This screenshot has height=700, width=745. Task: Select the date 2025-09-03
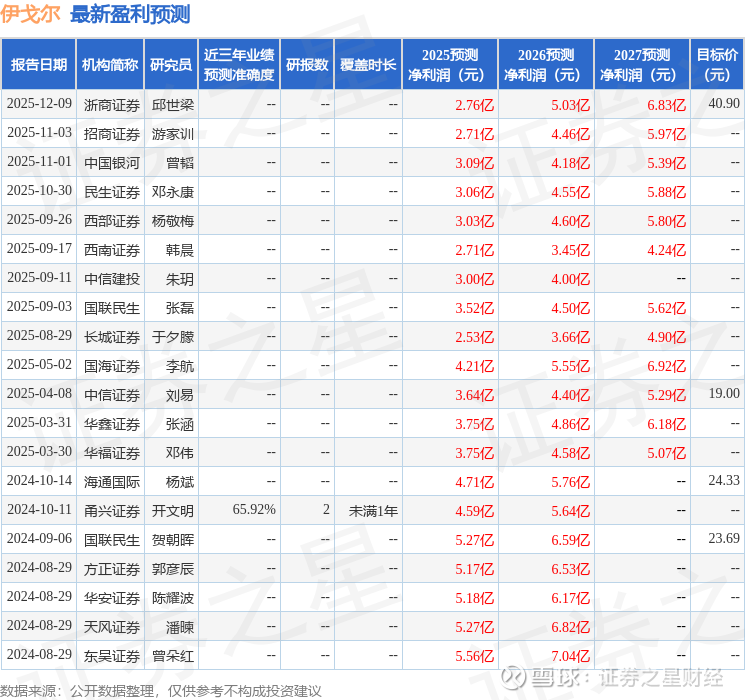point(39,307)
